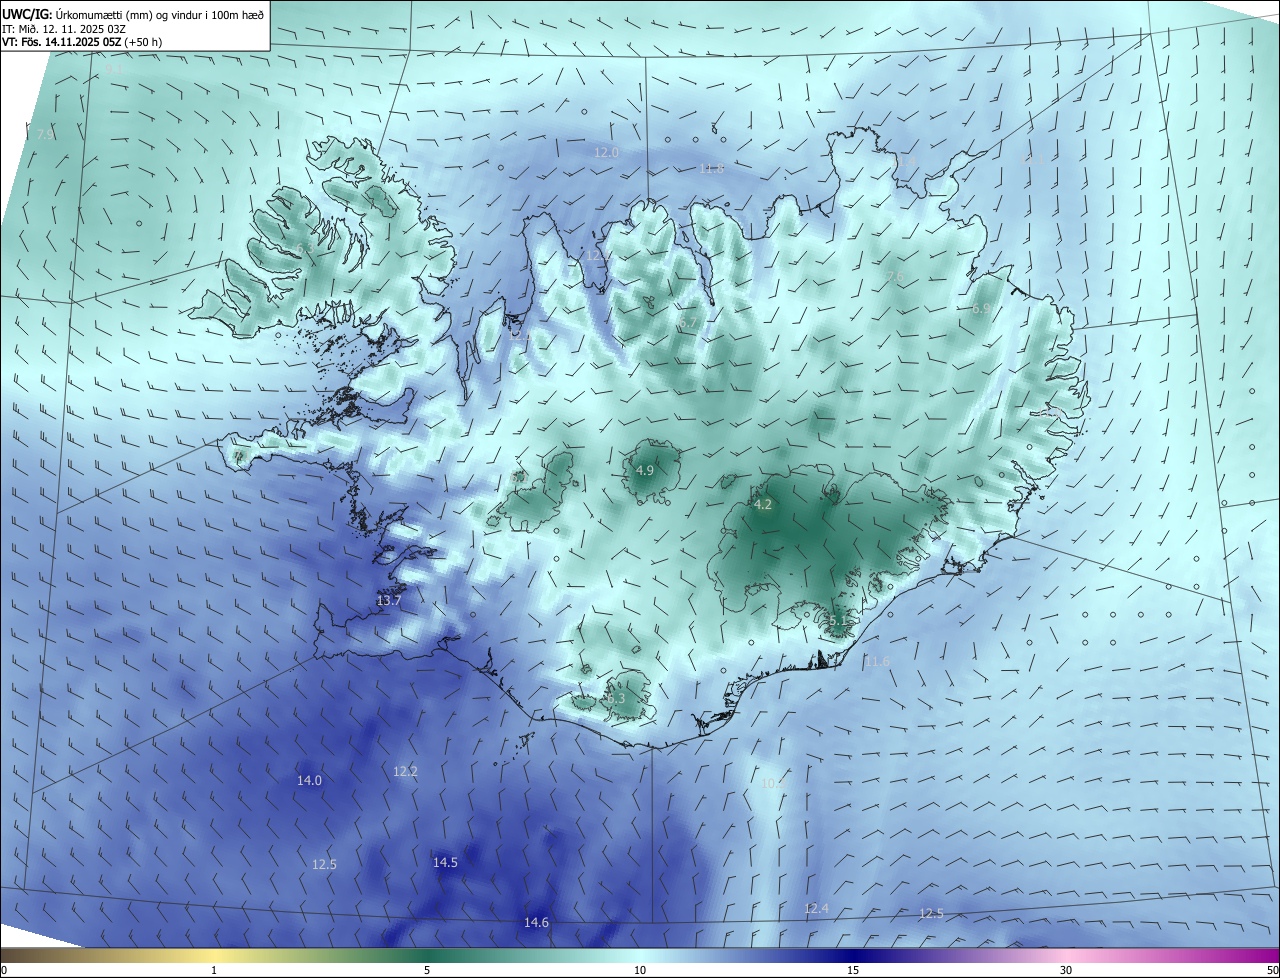The image size is (1280, 978).
Task: Click the title "Úrkomumætti (mm) og vindur í 100m hæð"
Action: [x=160, y=14]
